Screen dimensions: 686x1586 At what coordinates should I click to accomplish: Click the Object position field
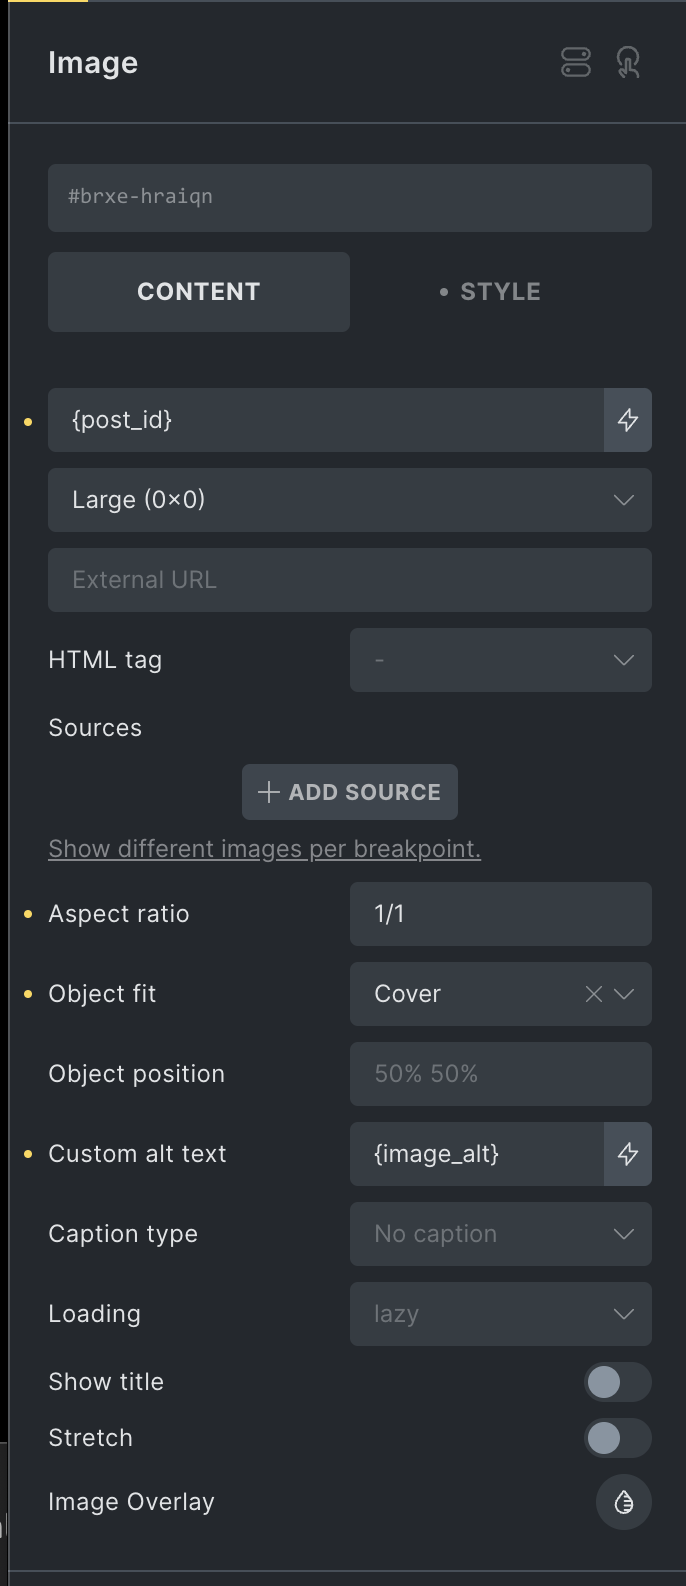click(501, 1074)
